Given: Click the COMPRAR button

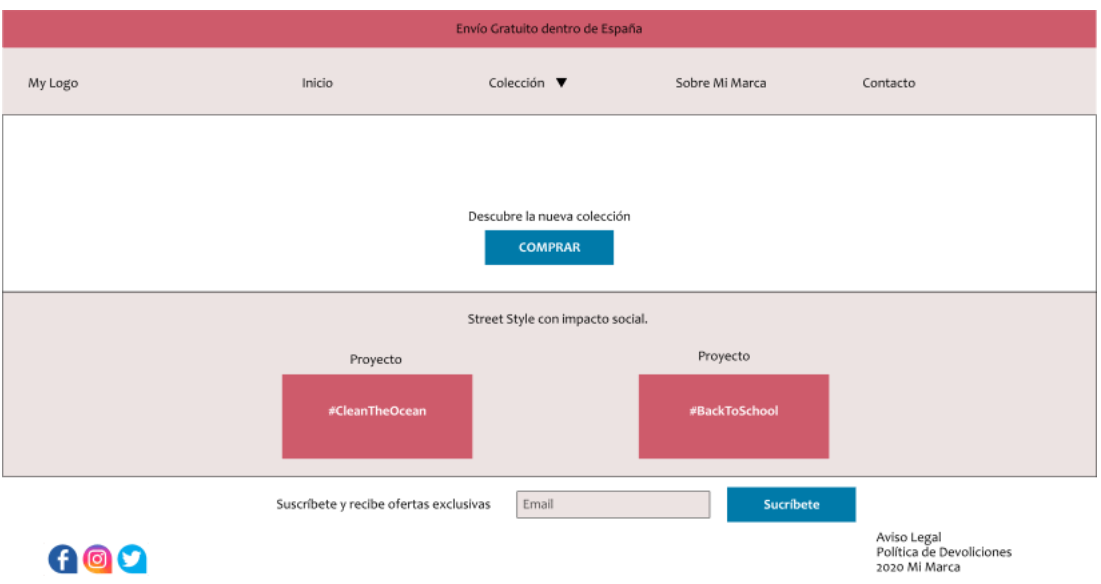Looking at the screenshot, I should pyautogui.click(x=549, y=247).
